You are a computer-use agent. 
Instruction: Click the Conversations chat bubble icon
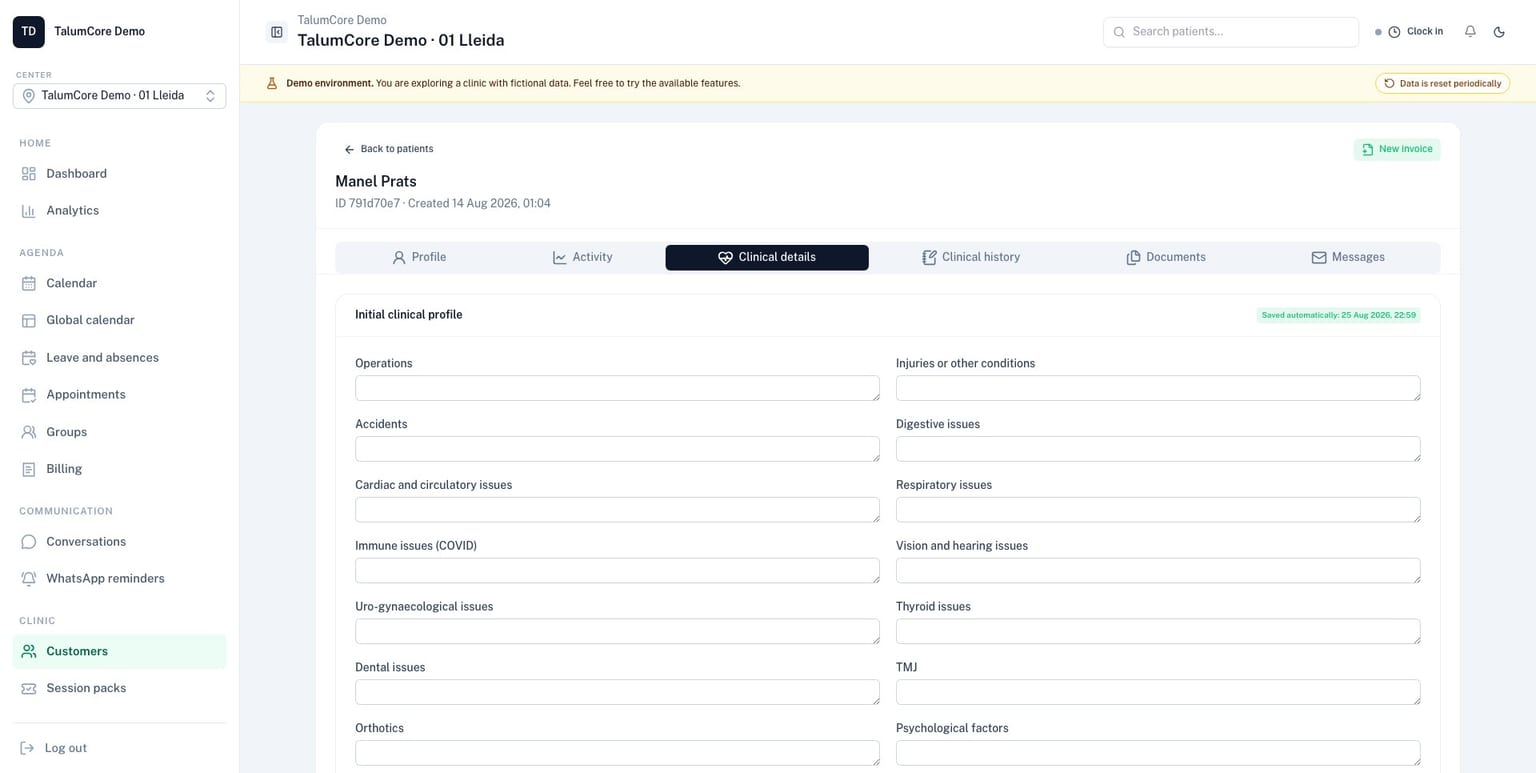coord(29,542)
